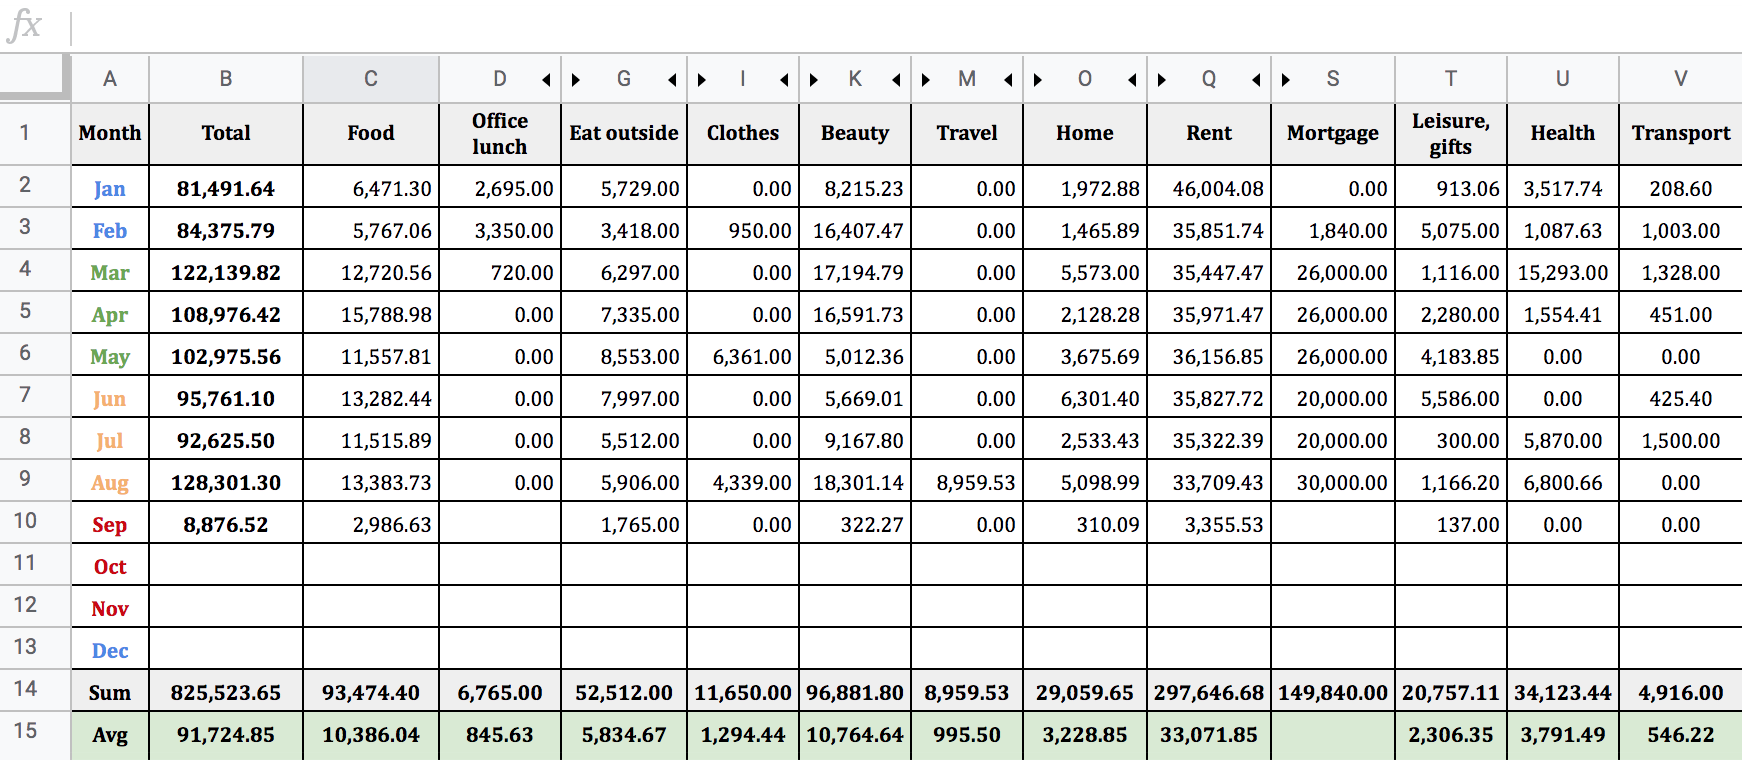Unhide column using right arrow in column S header
The width and height of the screenshot is (1742, 760).
coord(1286,80)
